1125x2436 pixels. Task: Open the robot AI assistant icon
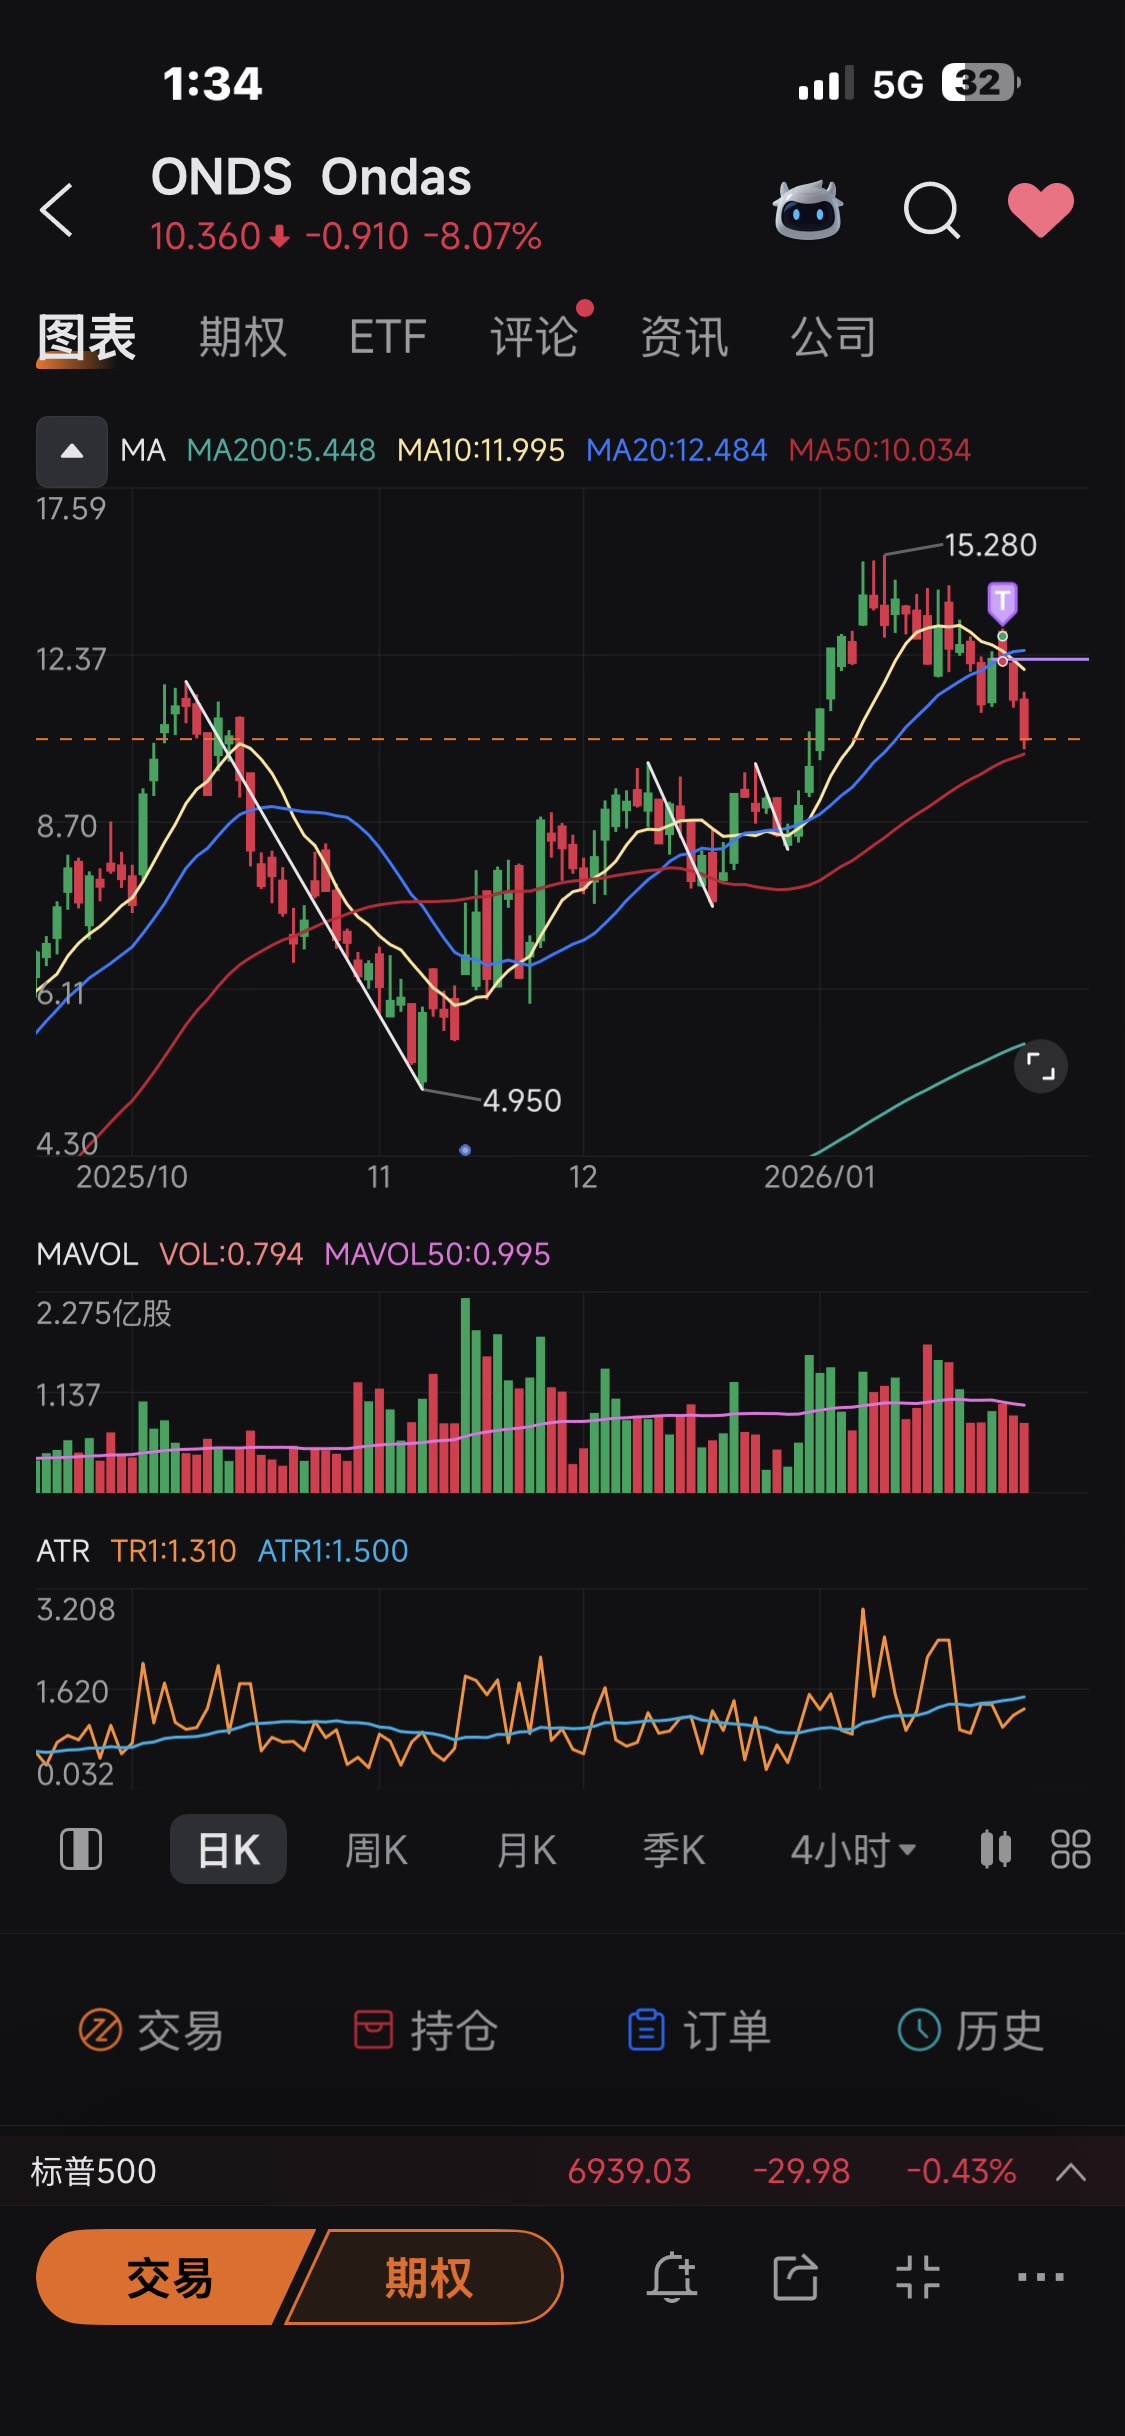click(808, 210)
